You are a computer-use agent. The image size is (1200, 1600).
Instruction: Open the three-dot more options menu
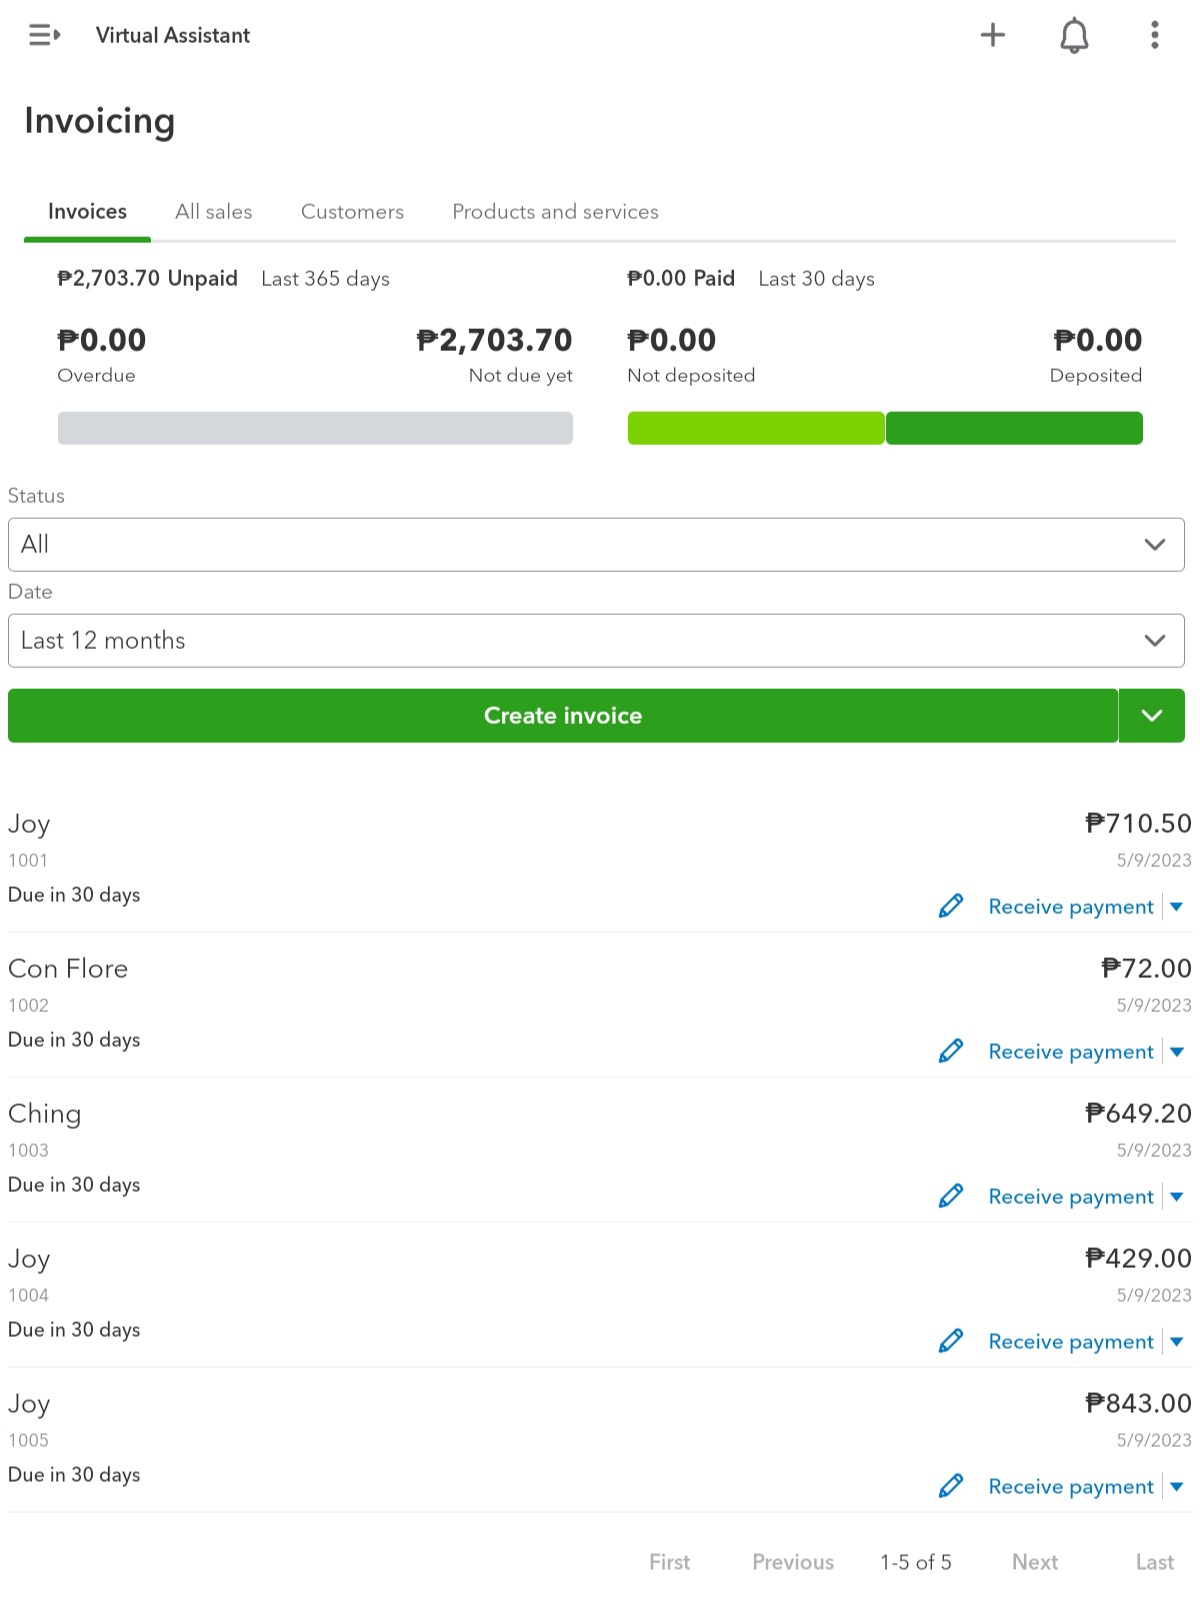tap(1155, 35)
